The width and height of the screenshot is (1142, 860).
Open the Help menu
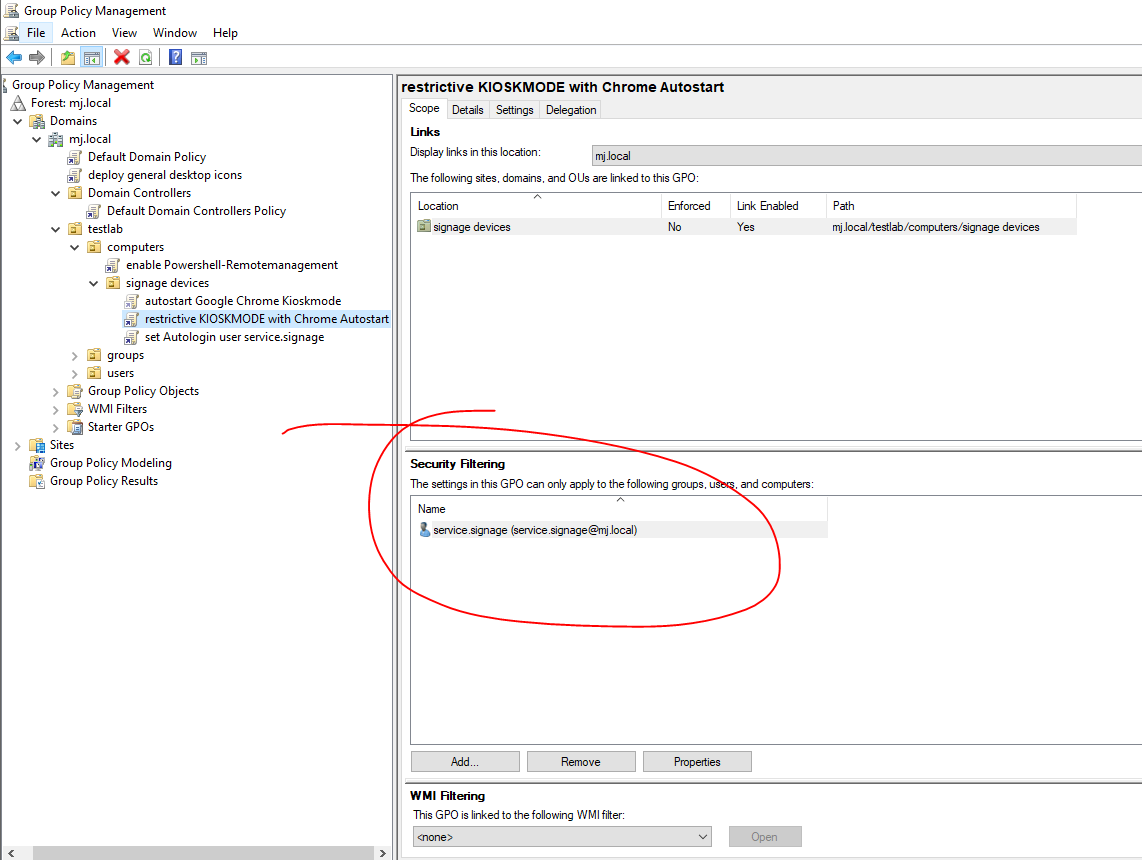(x=225, y=33)
